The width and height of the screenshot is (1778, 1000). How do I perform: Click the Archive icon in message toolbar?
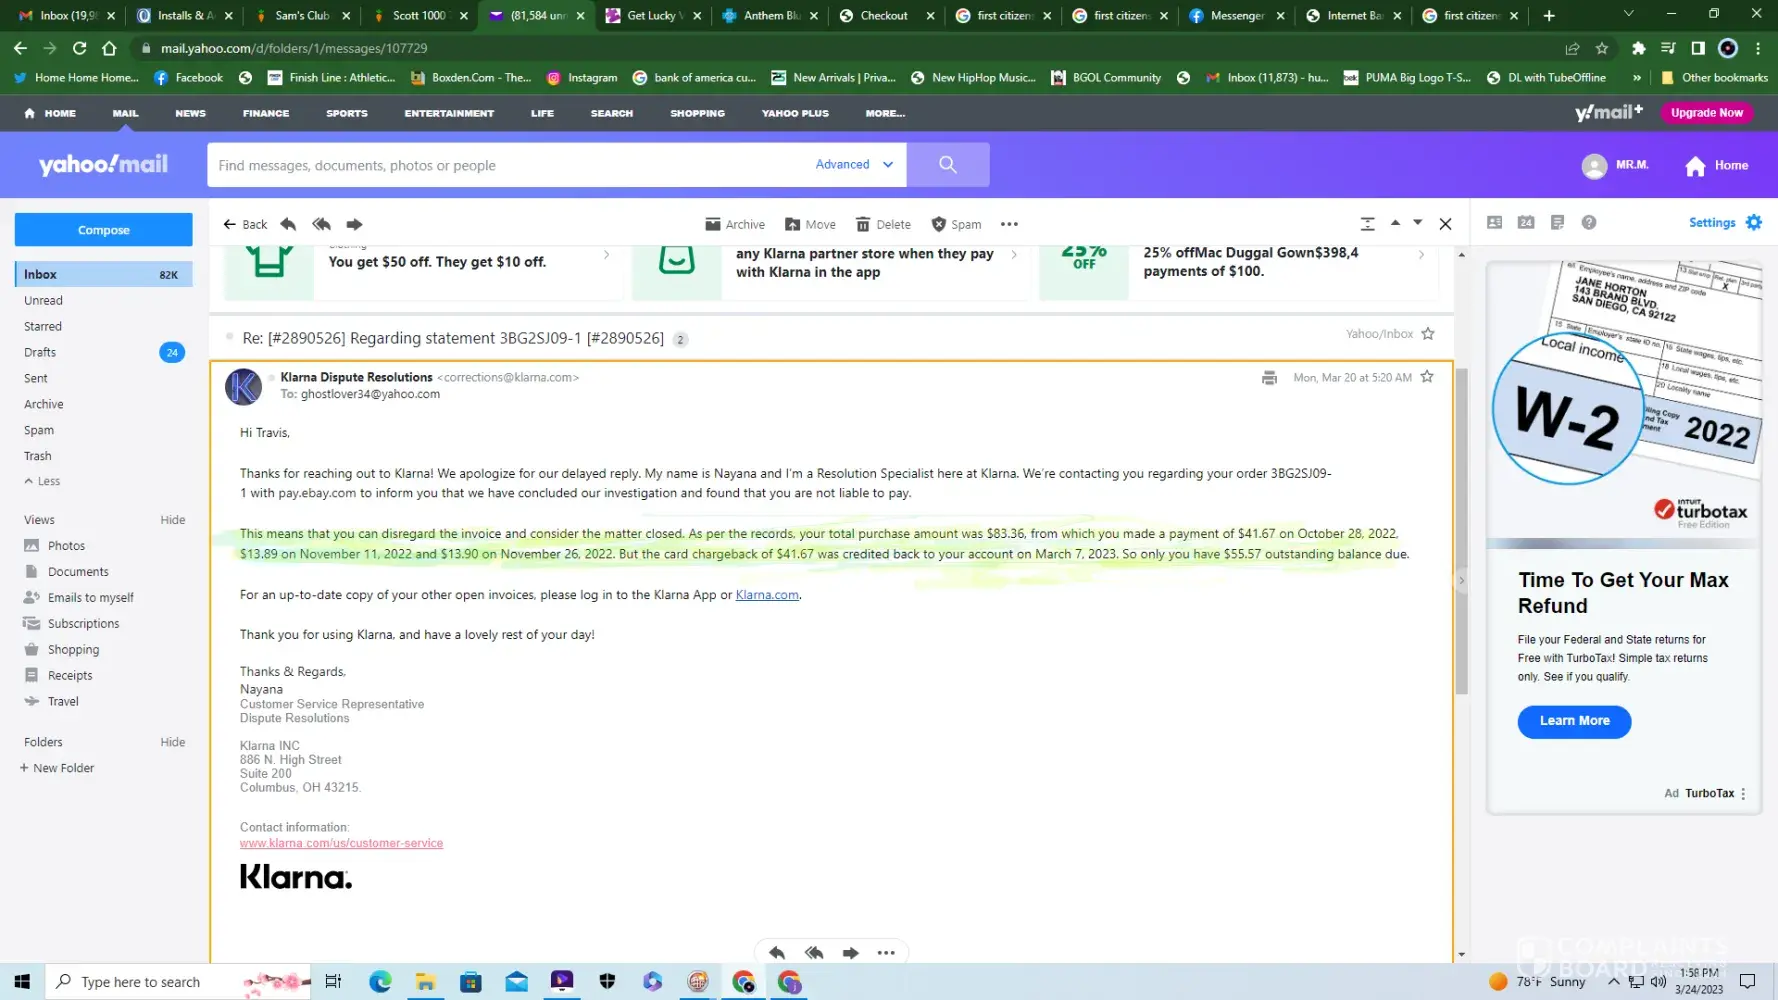tap(713, 224)
